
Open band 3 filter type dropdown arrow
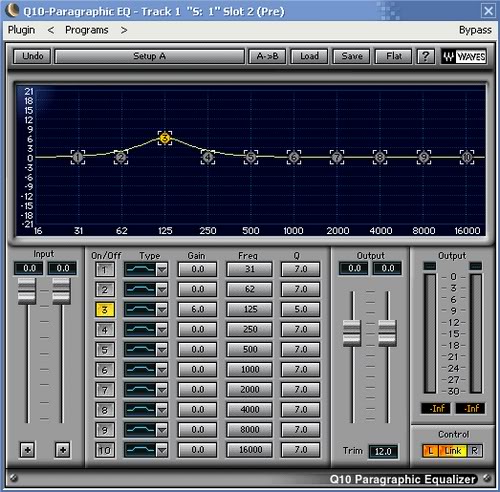coord(162,310)
